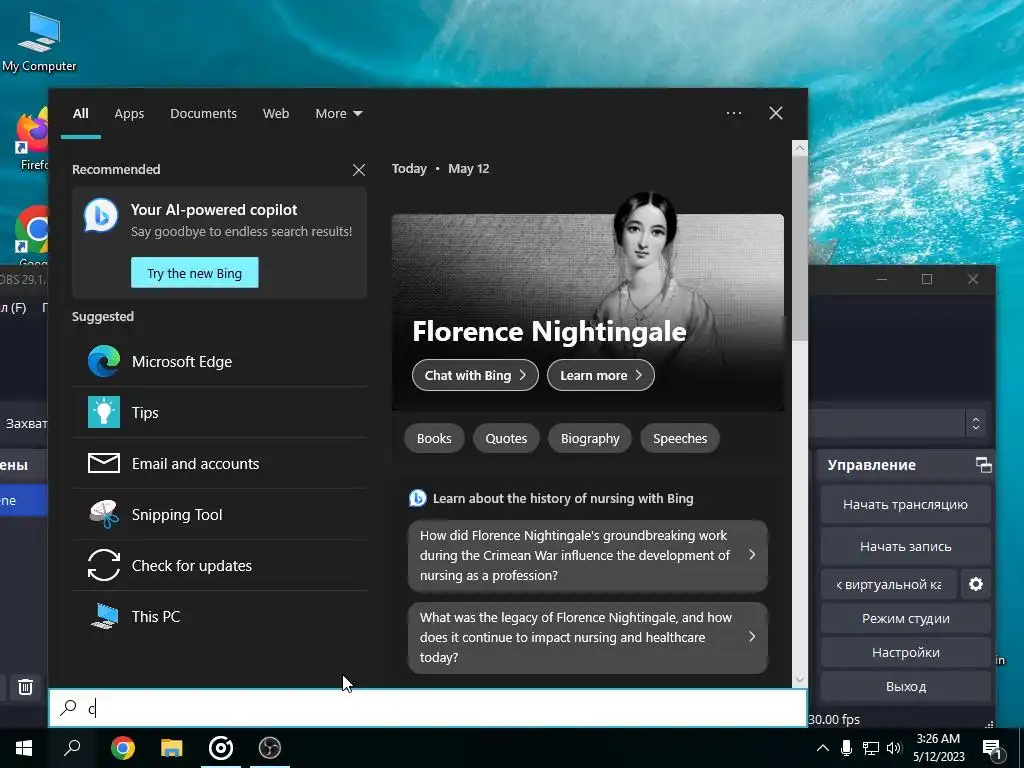The height and width of the screenshot is (768, 1024).
Task: Click Начать трансляцию in OBS
Action: pyautogui.click(x=905, y=504)
